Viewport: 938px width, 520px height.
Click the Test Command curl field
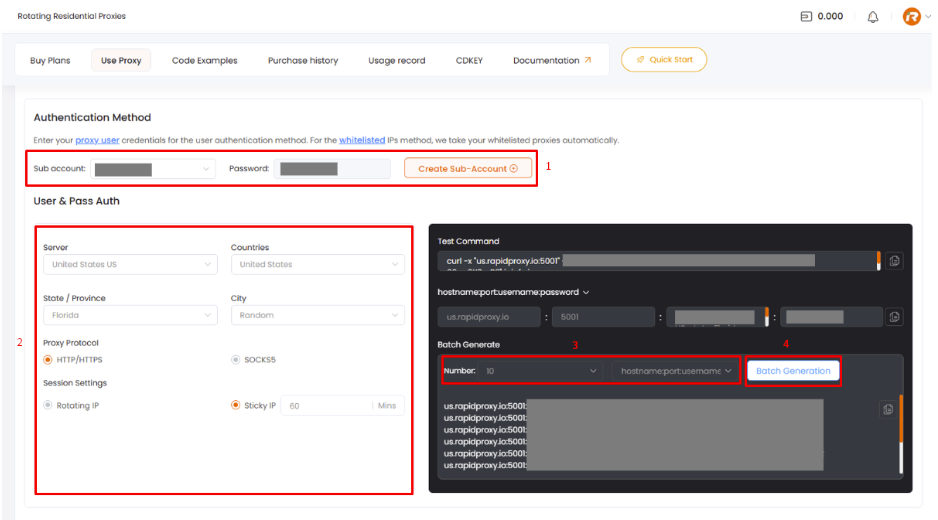658,261
